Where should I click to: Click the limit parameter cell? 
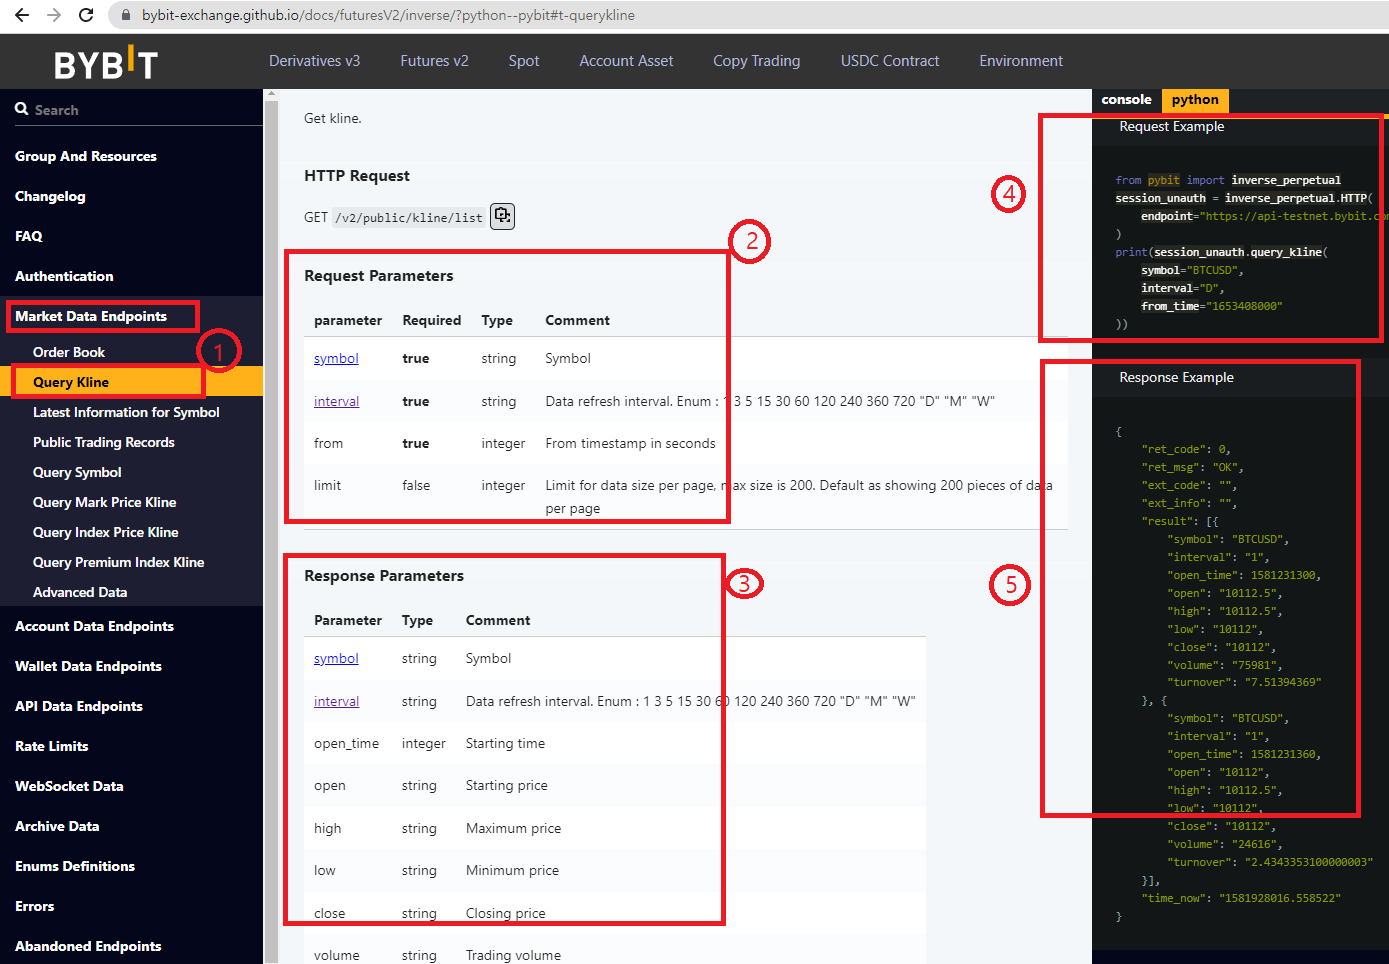pos(327,485)
